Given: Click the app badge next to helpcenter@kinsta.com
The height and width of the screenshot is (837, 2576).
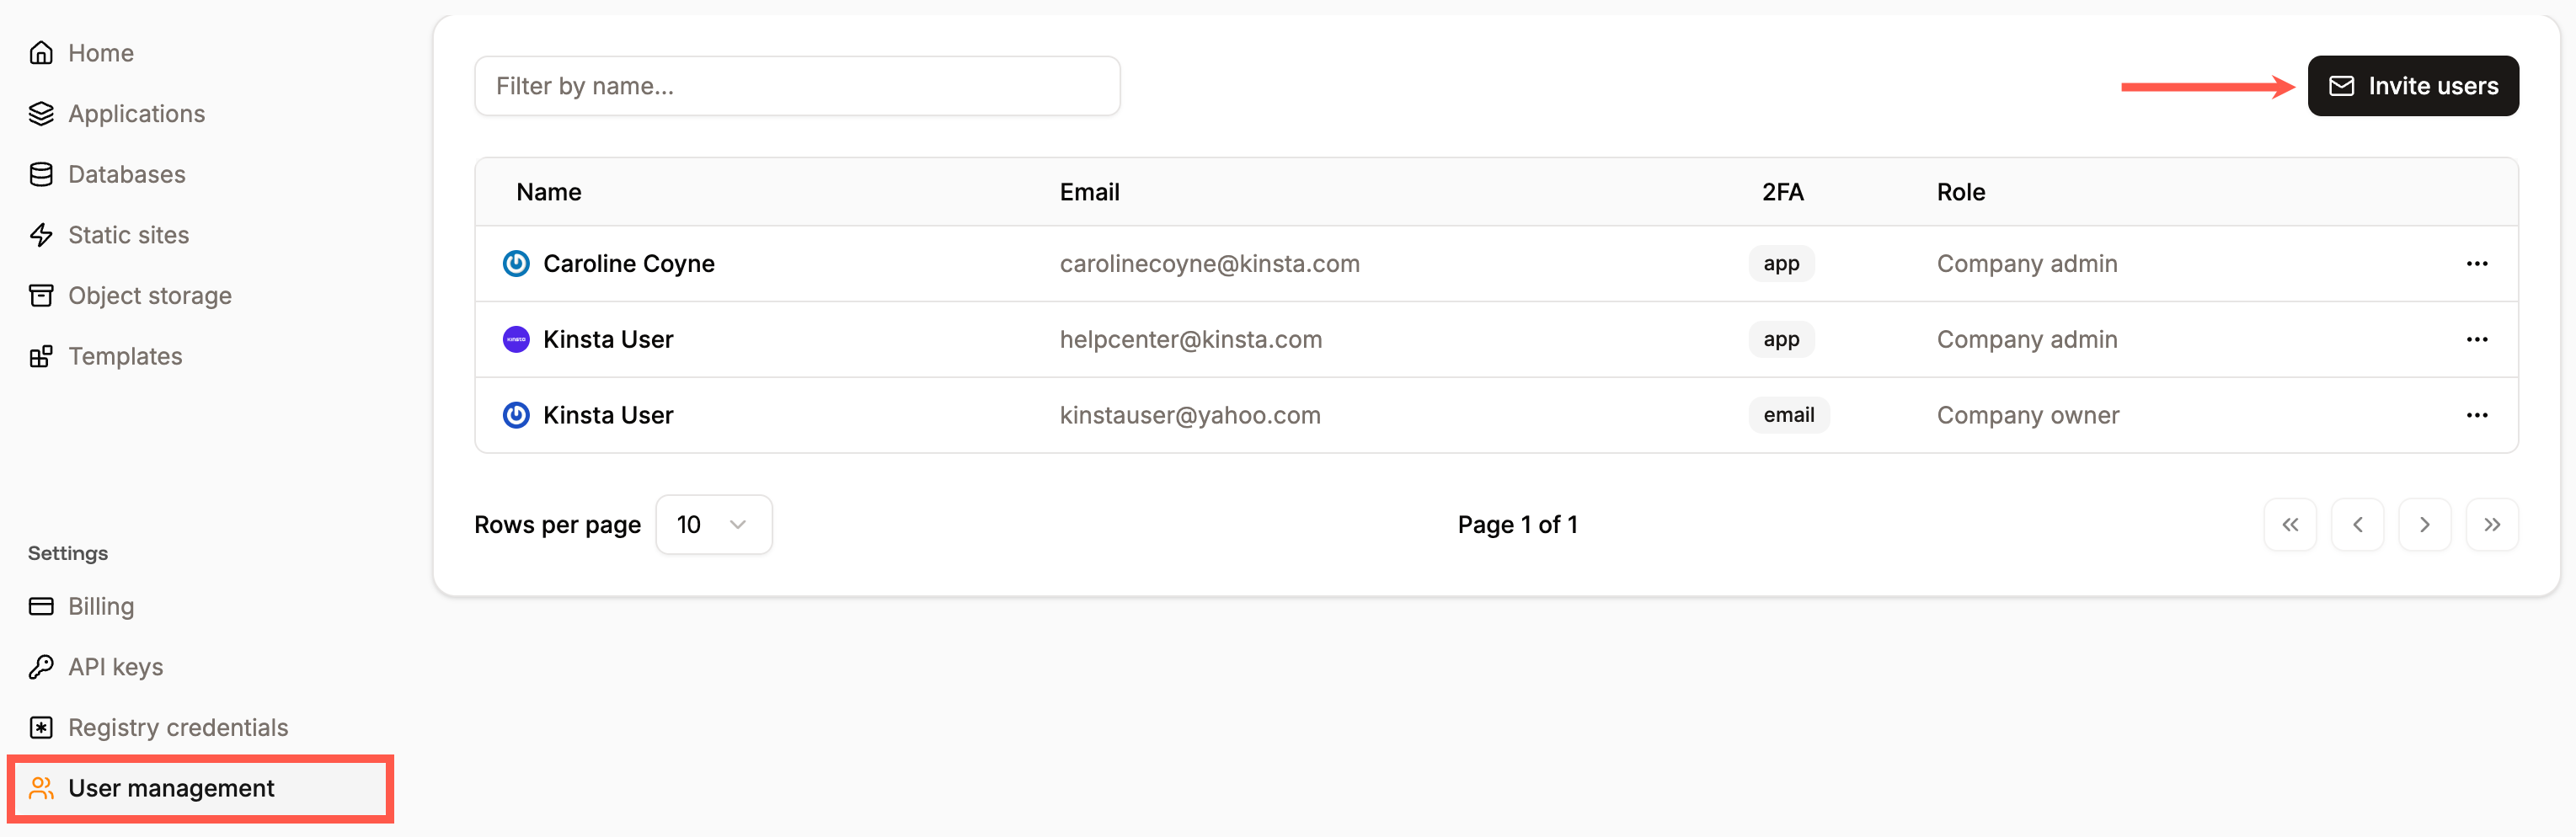Looking at the screenshot, I should (x=1781, y=339).
